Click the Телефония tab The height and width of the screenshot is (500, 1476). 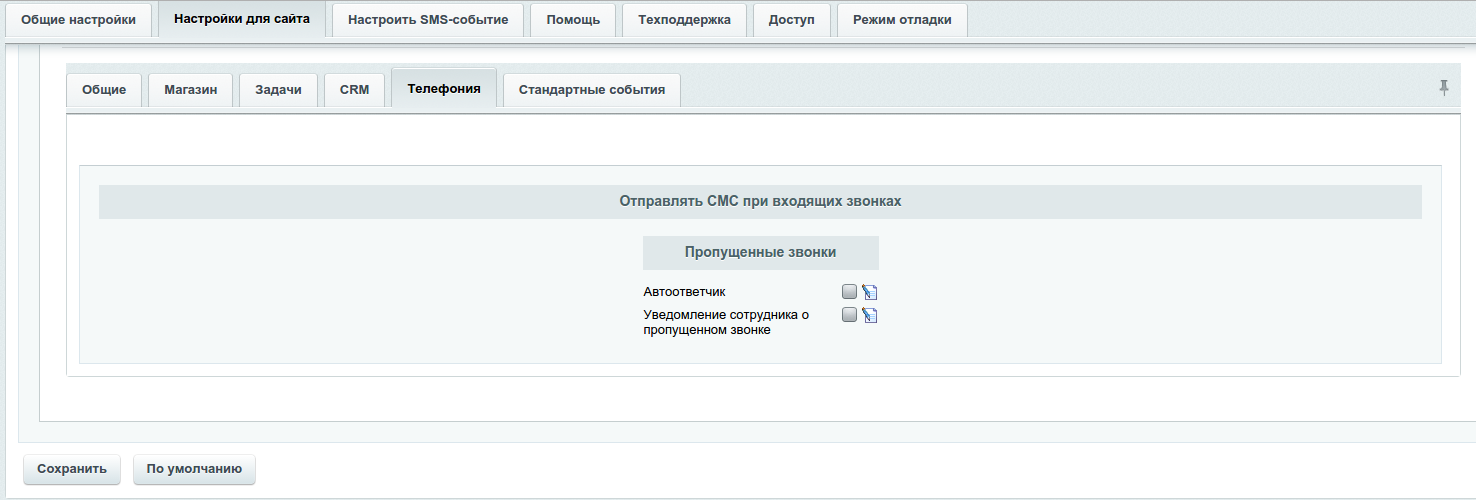click(444, 89)
